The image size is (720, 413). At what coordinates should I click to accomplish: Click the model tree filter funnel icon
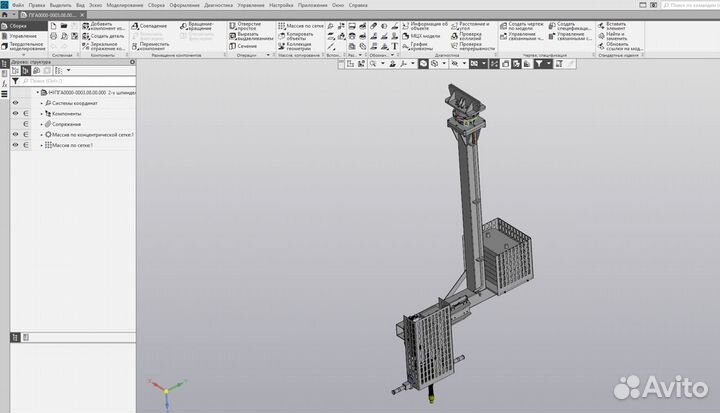click(15, 81)
